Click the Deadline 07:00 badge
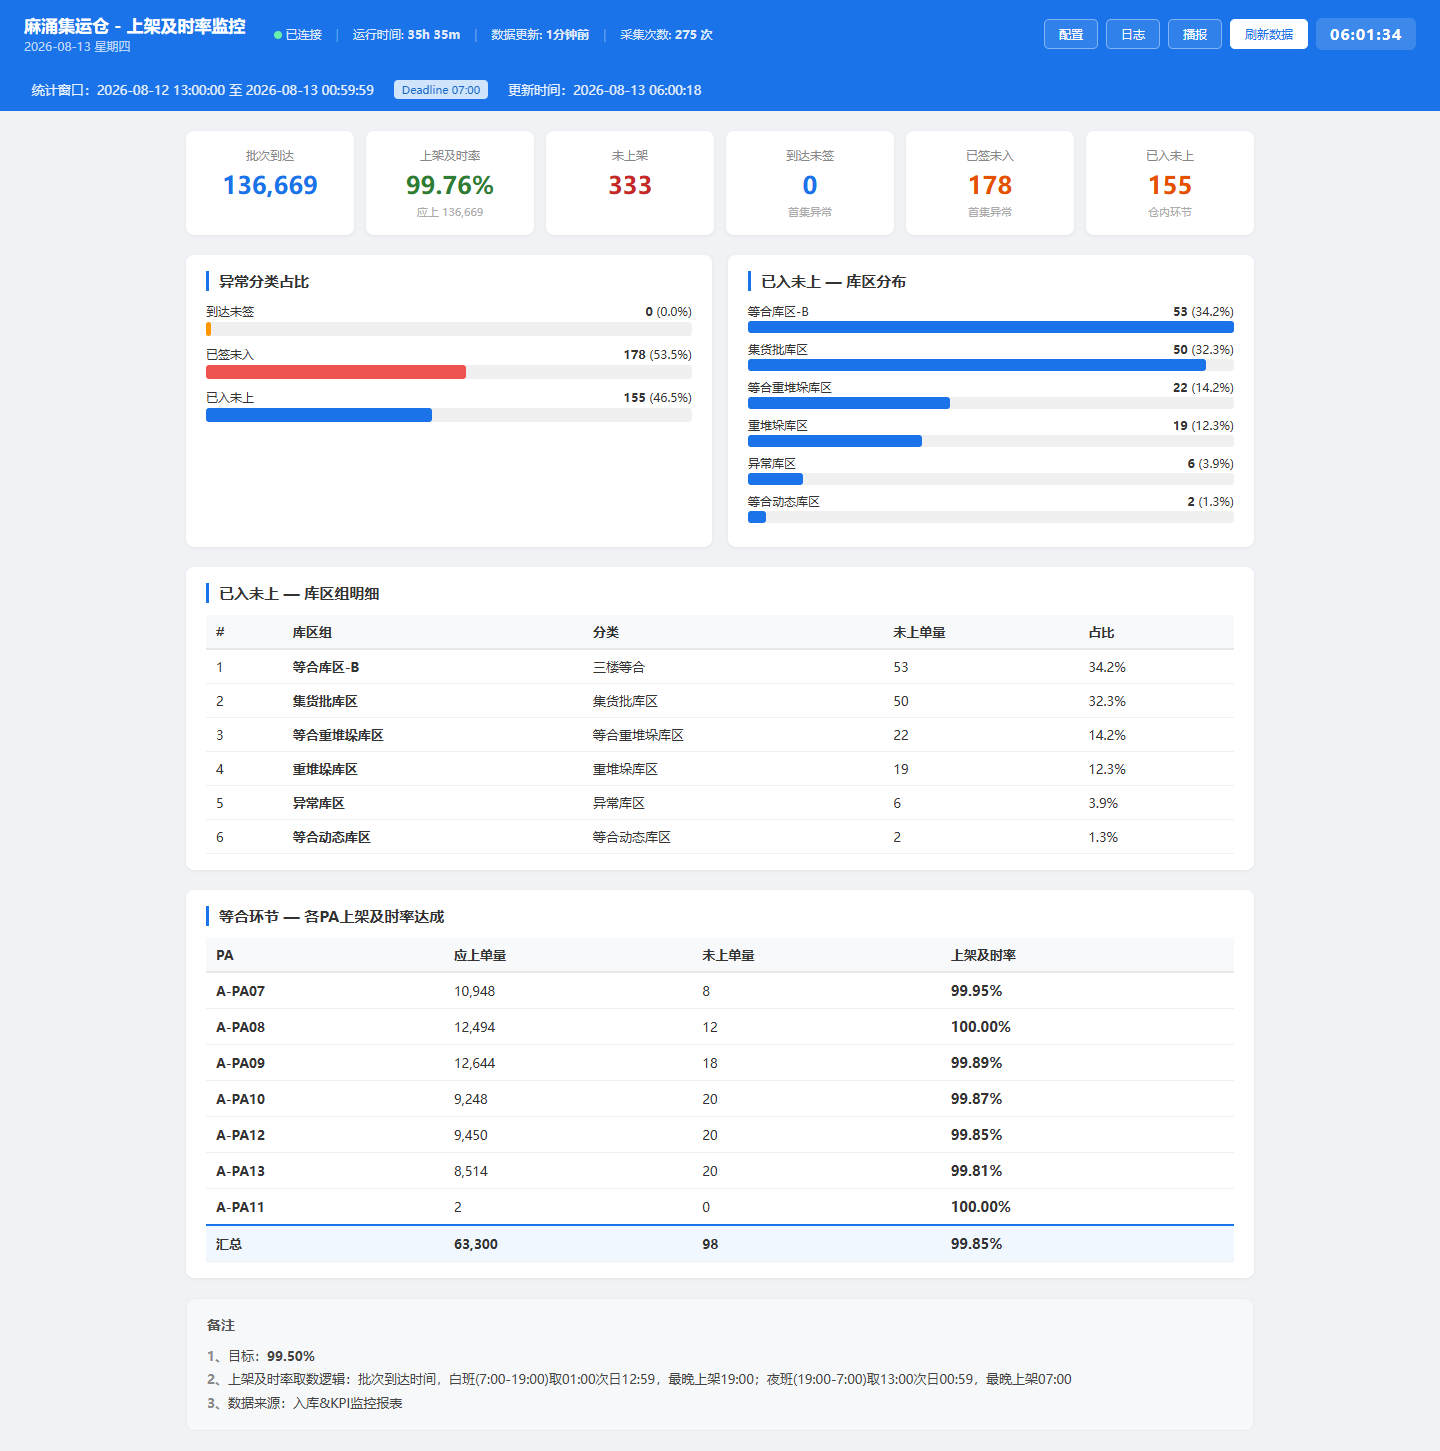 pos(441,90)
